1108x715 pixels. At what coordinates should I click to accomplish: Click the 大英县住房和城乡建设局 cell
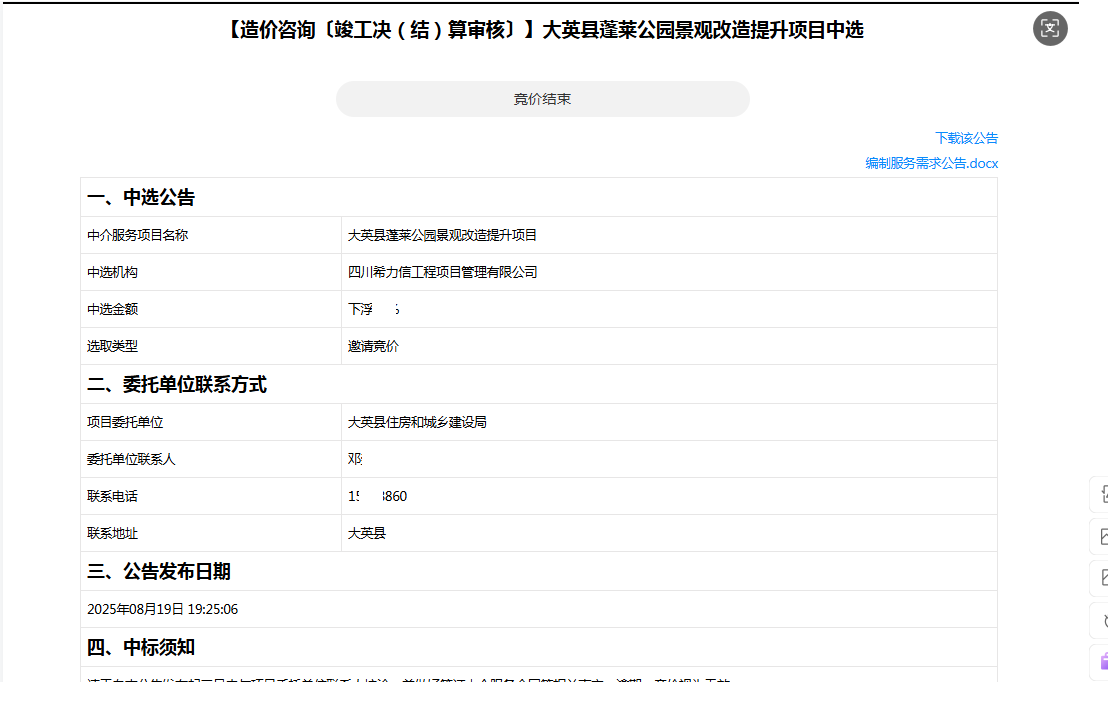point(417,422)
